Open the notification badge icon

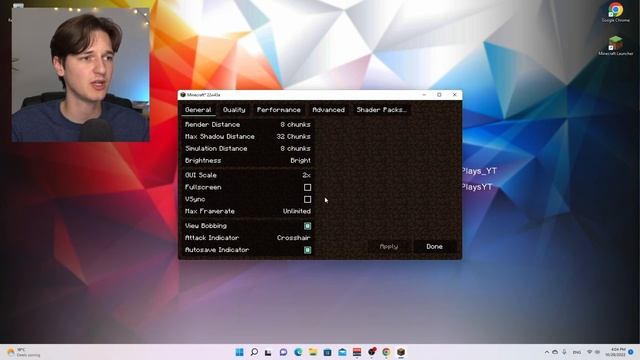631,352
